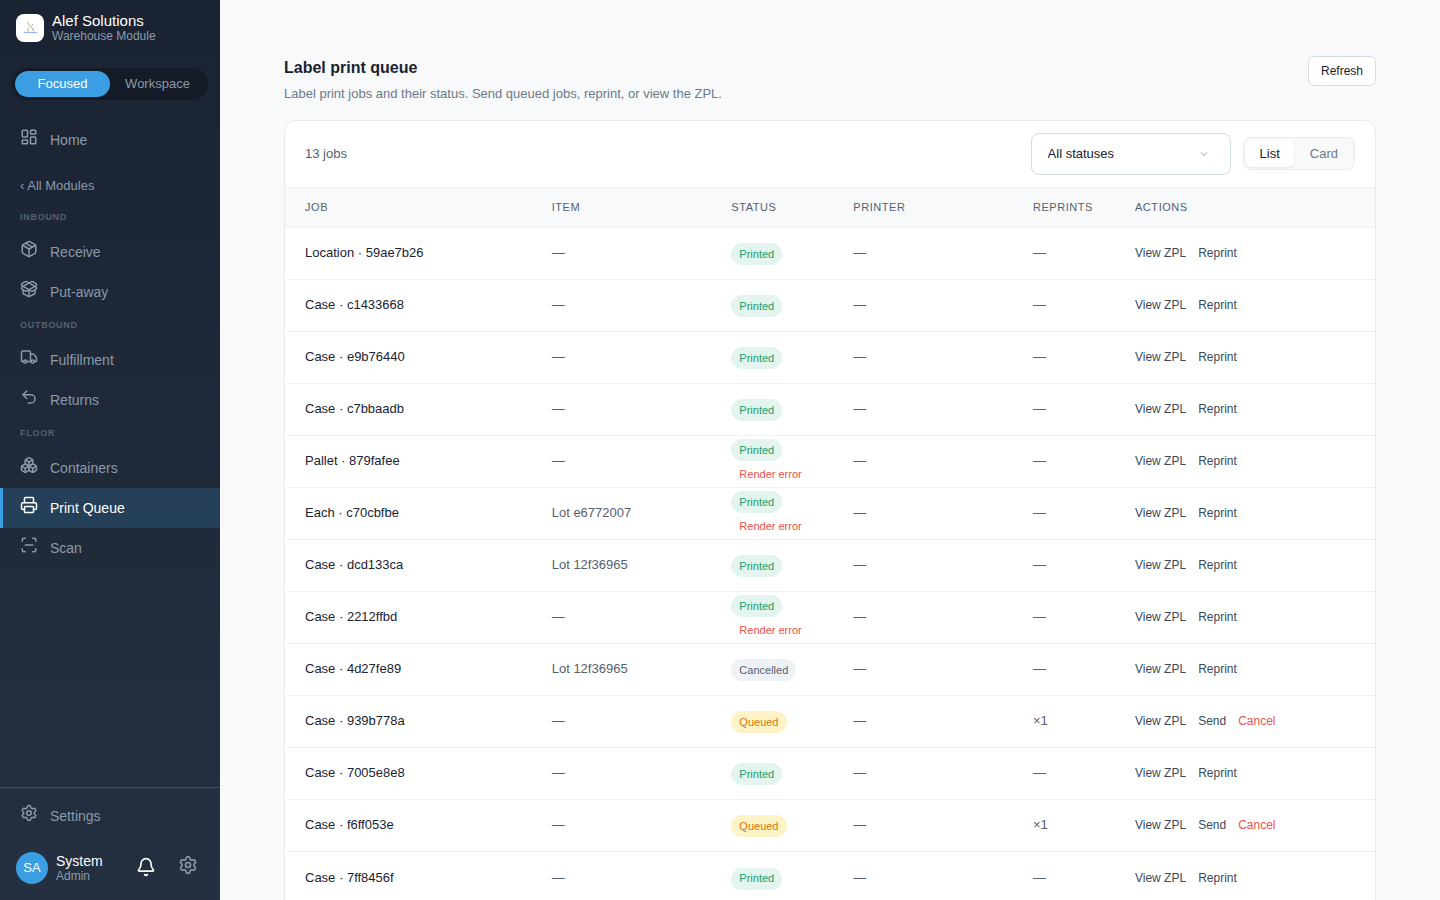
Task: Open Home via its sidebar icon
Action: tap(29, 137)
